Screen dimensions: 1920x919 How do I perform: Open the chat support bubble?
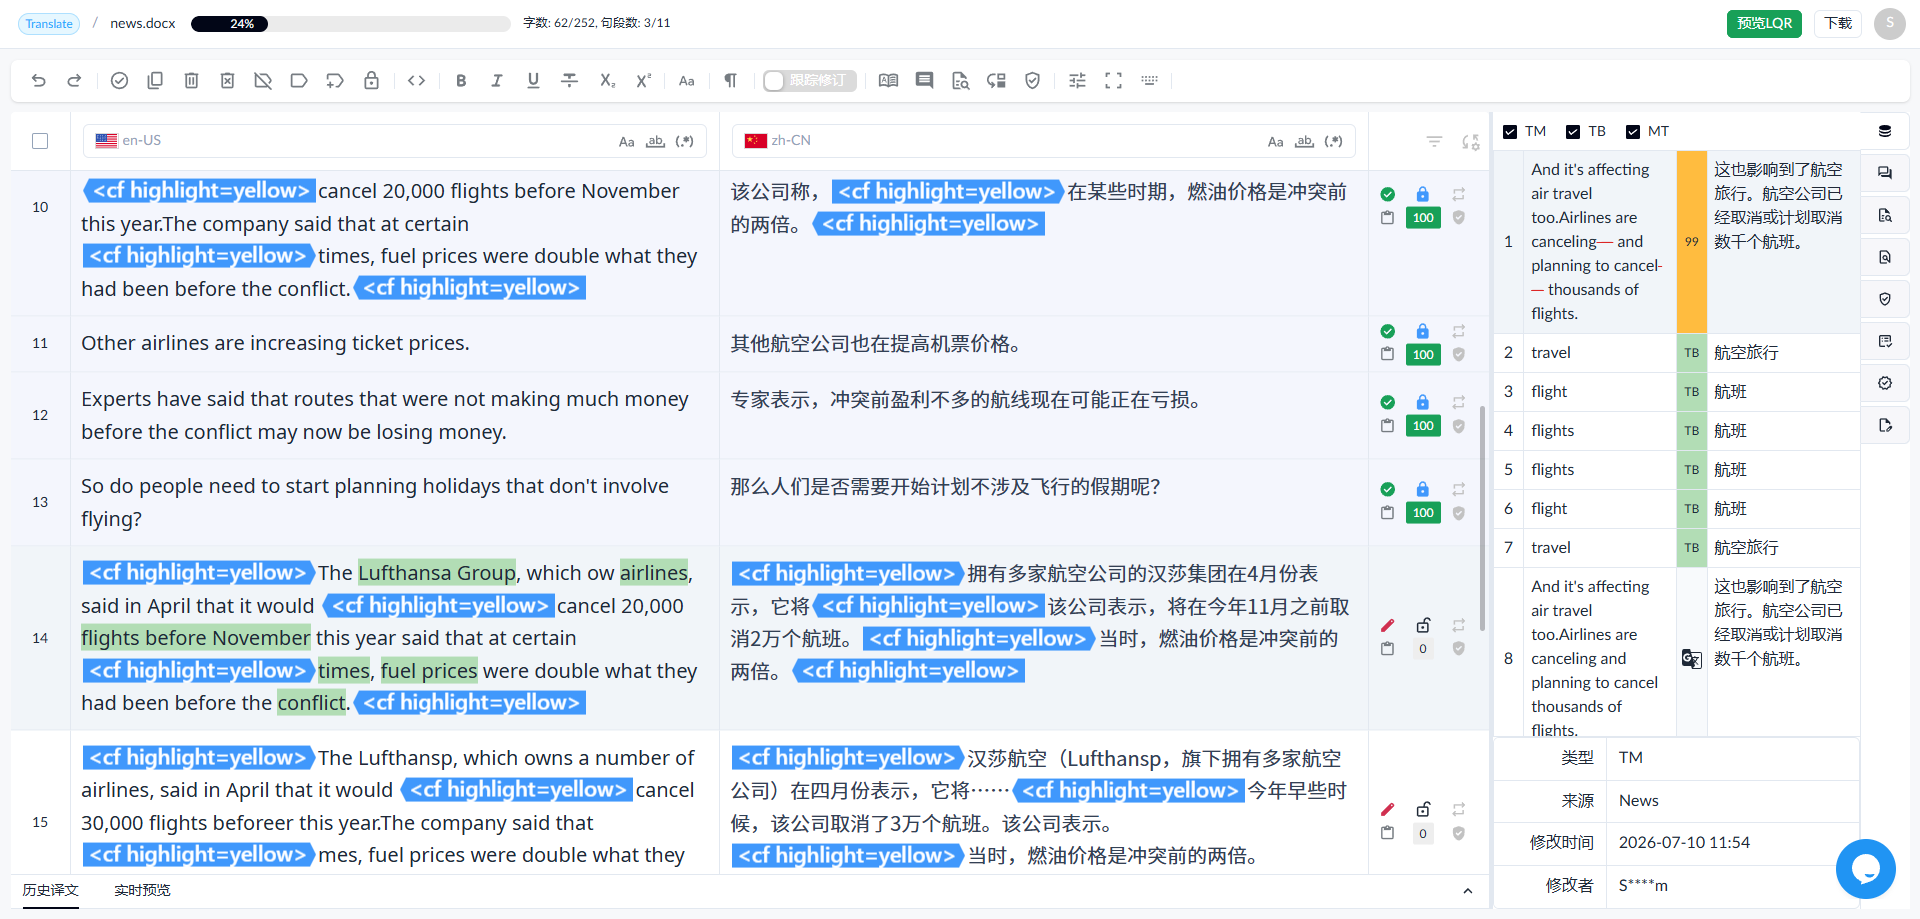pos(1865,869)
